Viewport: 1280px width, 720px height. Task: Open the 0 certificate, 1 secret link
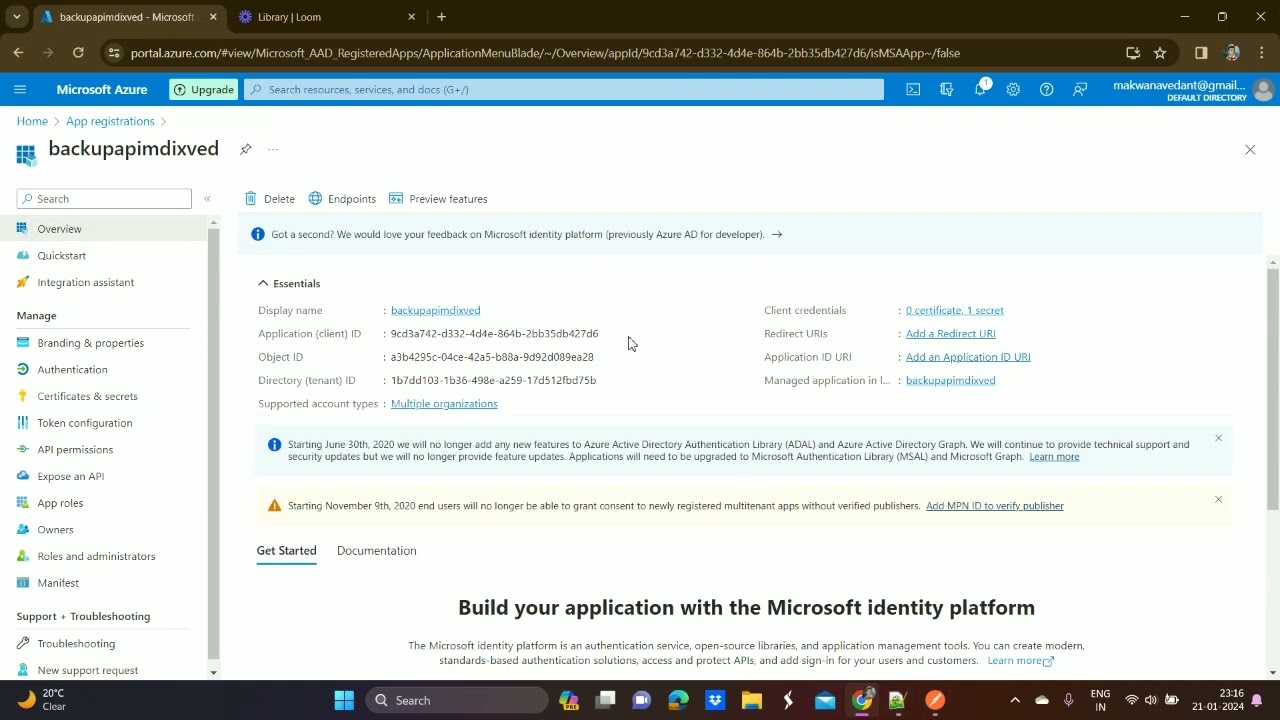coord(954,310)
